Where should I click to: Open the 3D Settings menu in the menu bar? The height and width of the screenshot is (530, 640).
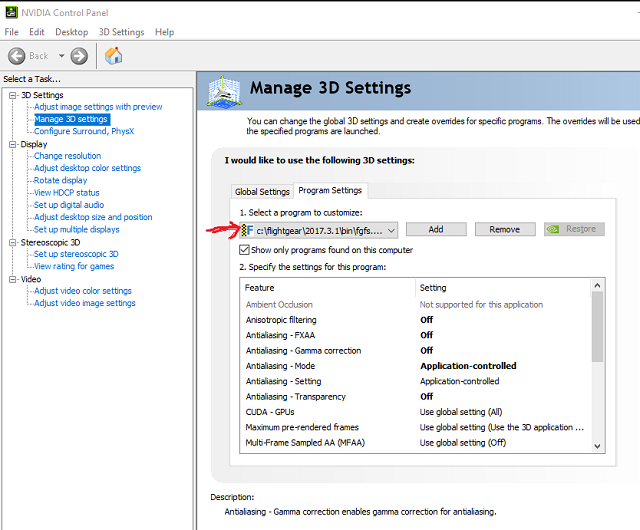[121, 32]
